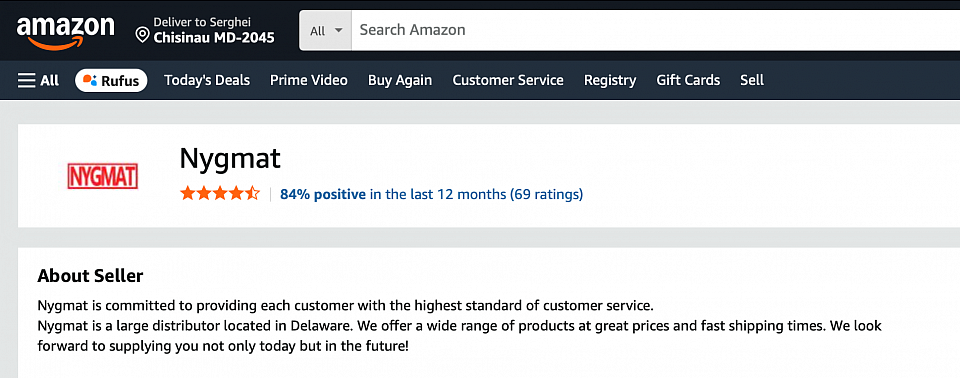
Task: Click the orange star rating icons
Action: click(220, 194)
